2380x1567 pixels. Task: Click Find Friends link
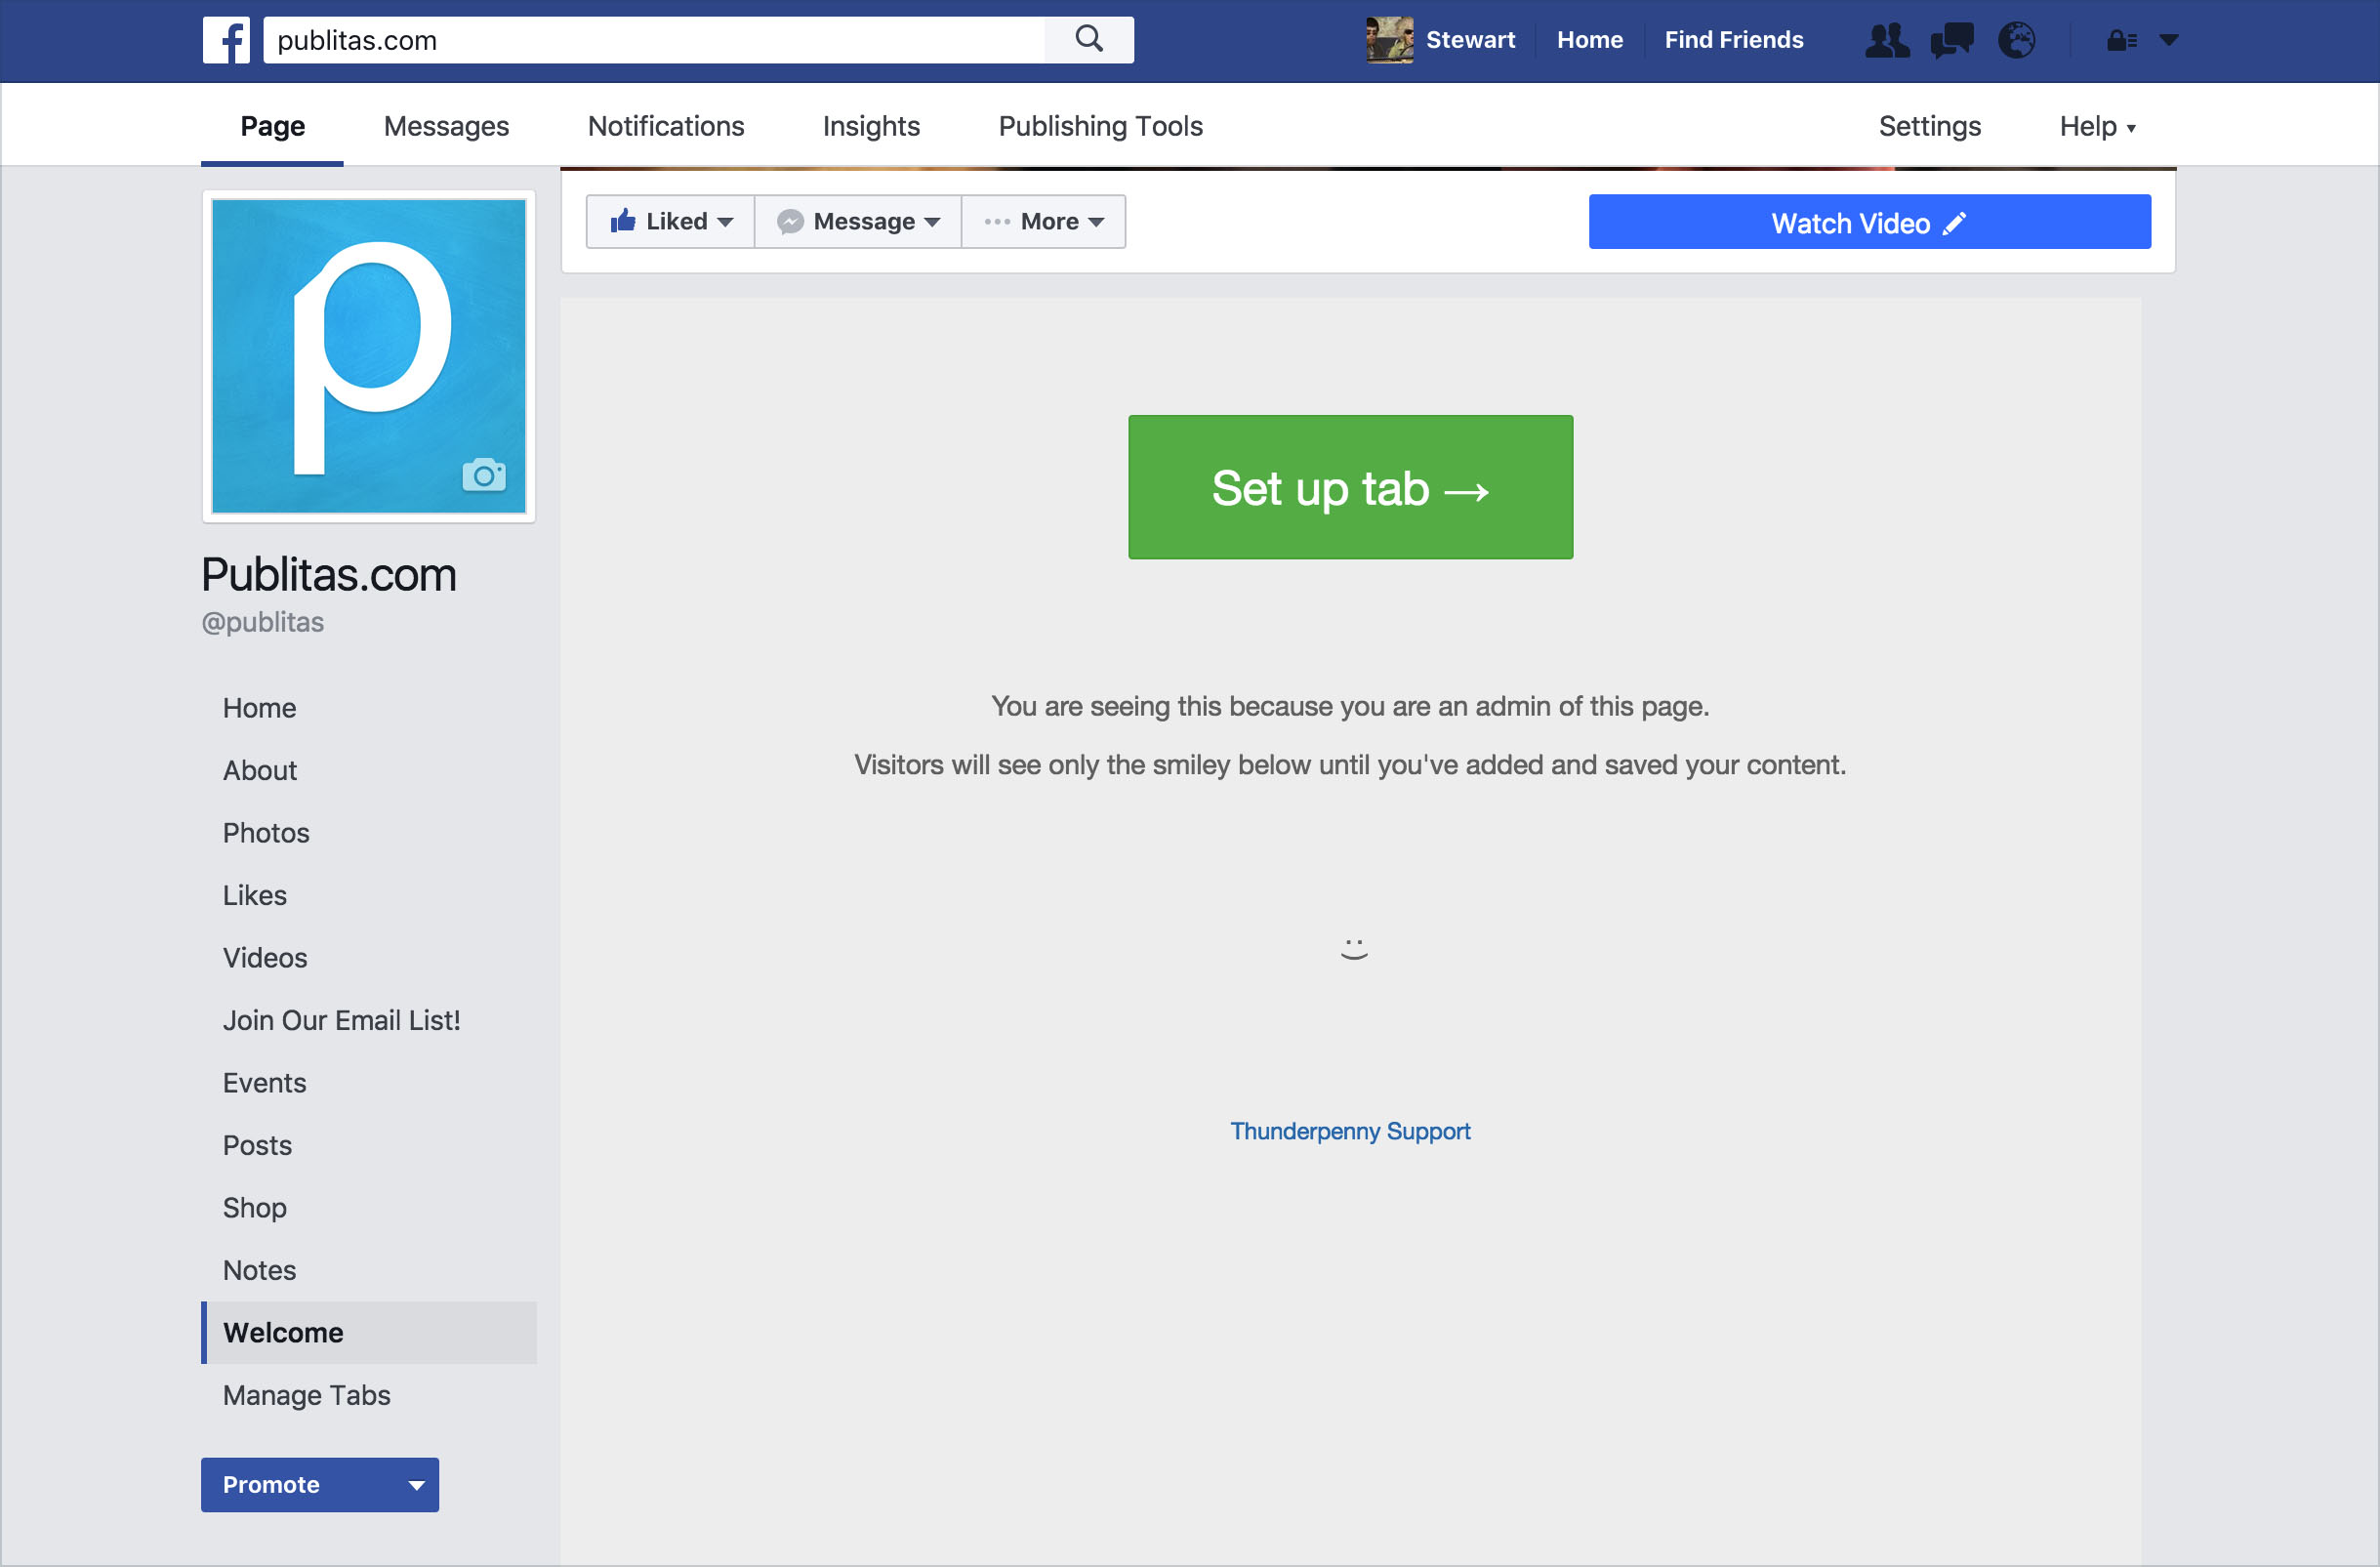1734,40
